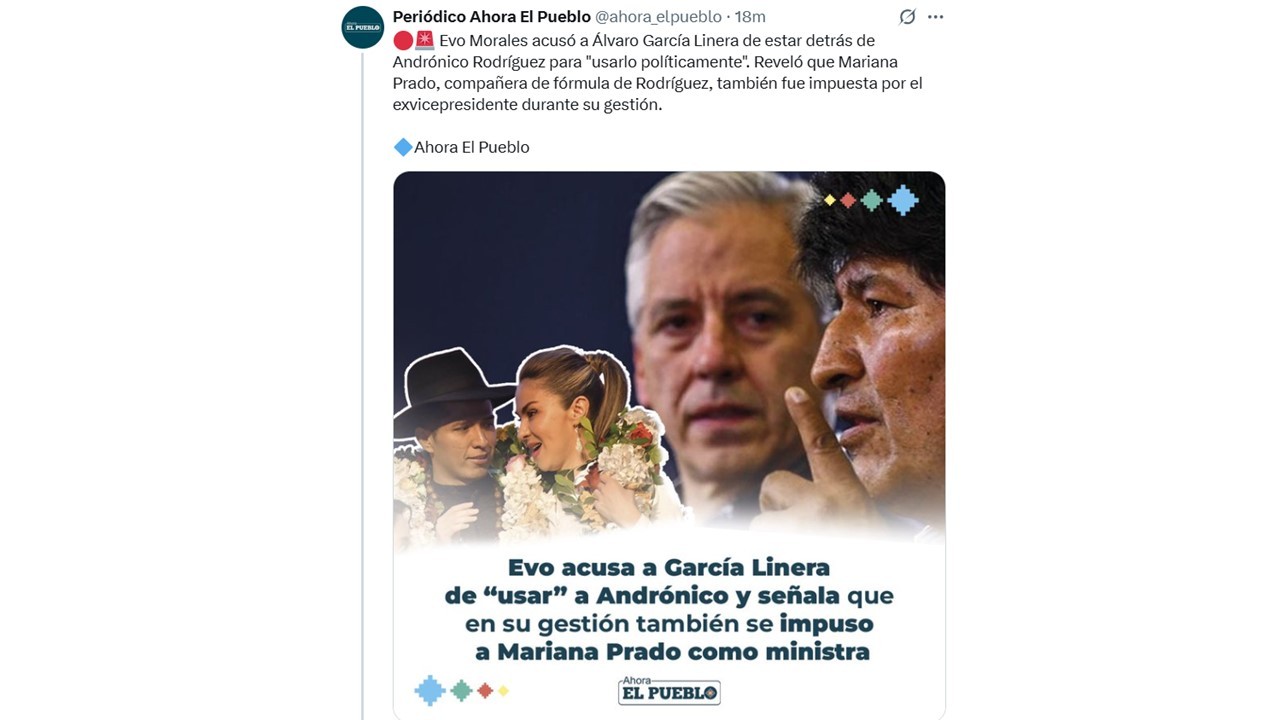Click the blue diamond emoji before Ahora El Pueblo
This screenshot has height=720, width=1280.
click(403, 147)
